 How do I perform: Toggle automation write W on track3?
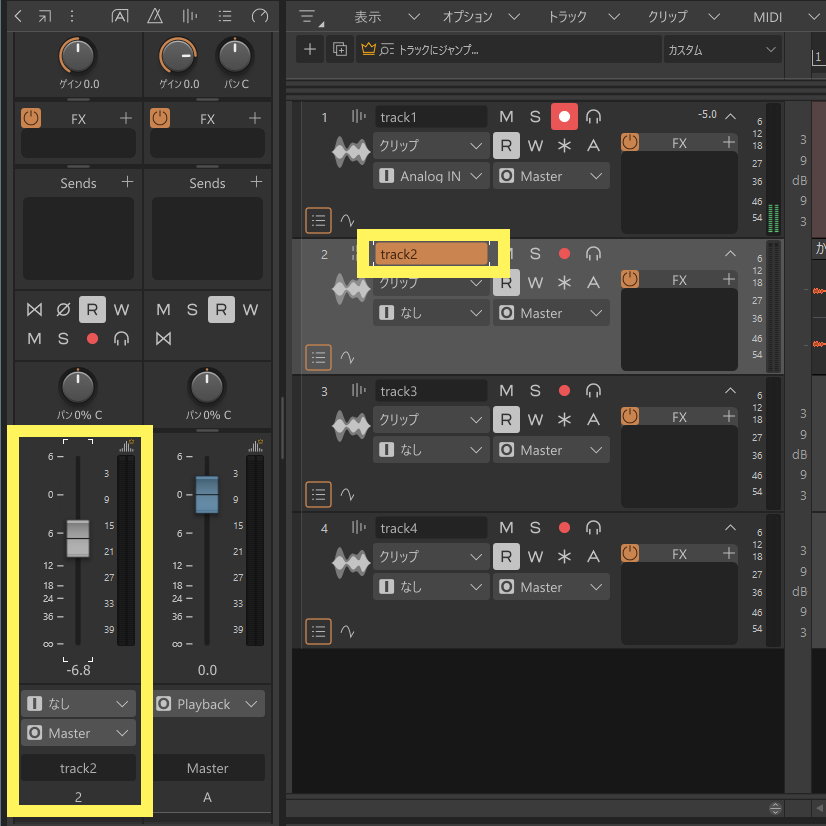[x=535, y=420]
